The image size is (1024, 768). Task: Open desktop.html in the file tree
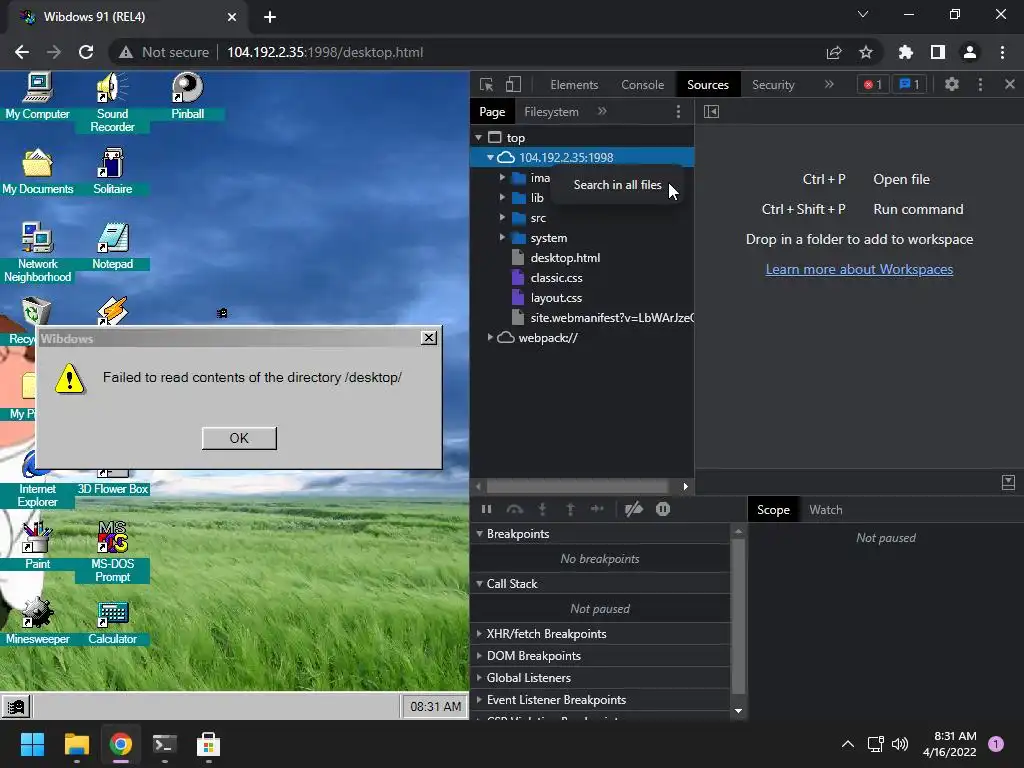point(565,258)
